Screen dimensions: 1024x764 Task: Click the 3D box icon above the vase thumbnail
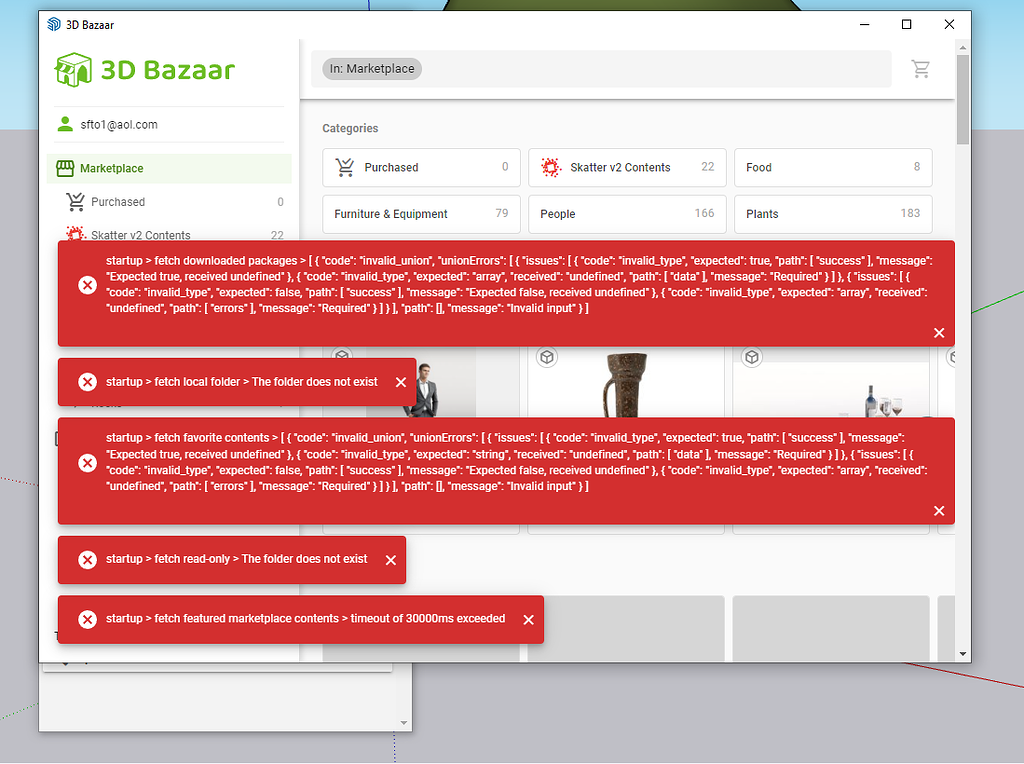(546, 357)
